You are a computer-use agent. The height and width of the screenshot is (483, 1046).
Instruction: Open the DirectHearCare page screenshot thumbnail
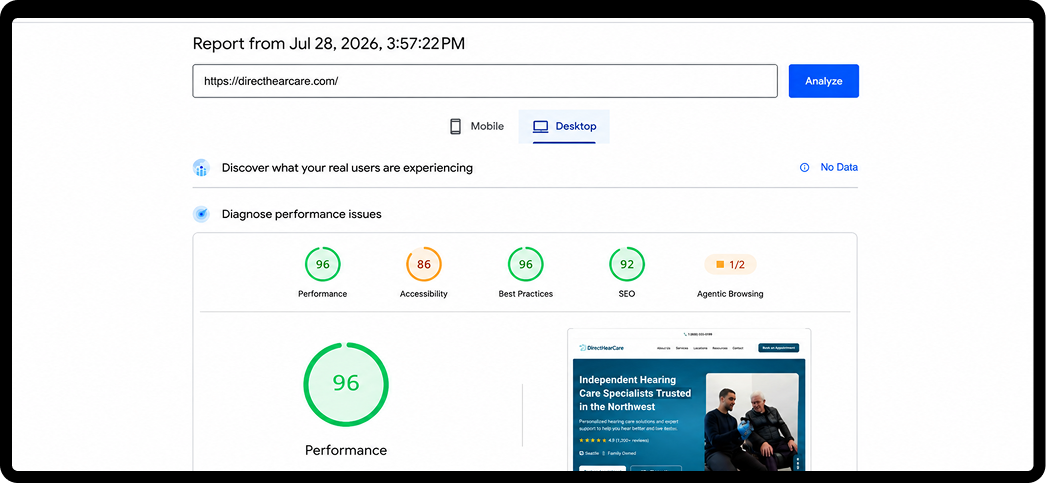pos(689,400)
